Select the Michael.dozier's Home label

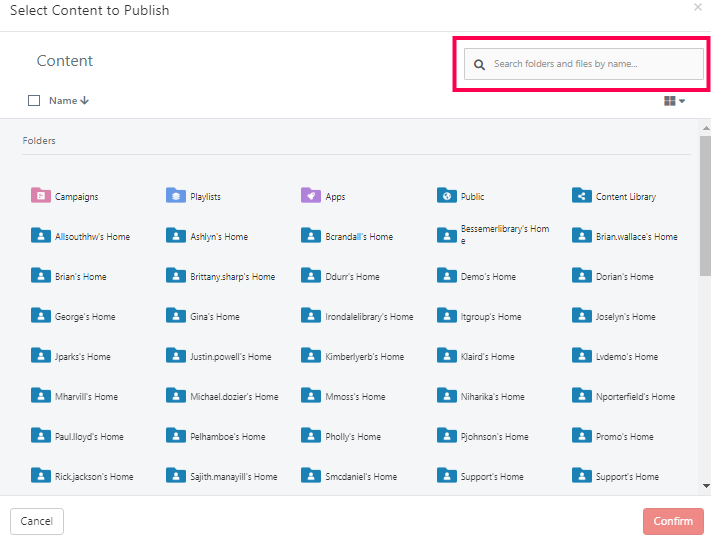point(234,396)
